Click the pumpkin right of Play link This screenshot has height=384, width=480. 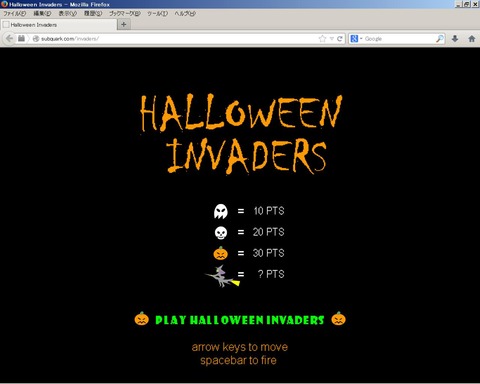338,319
